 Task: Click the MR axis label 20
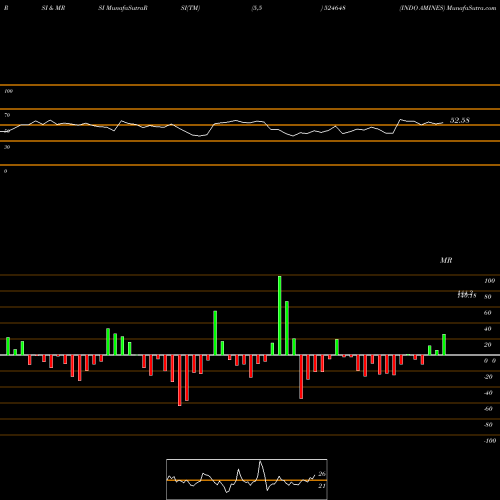coord(488,345)
